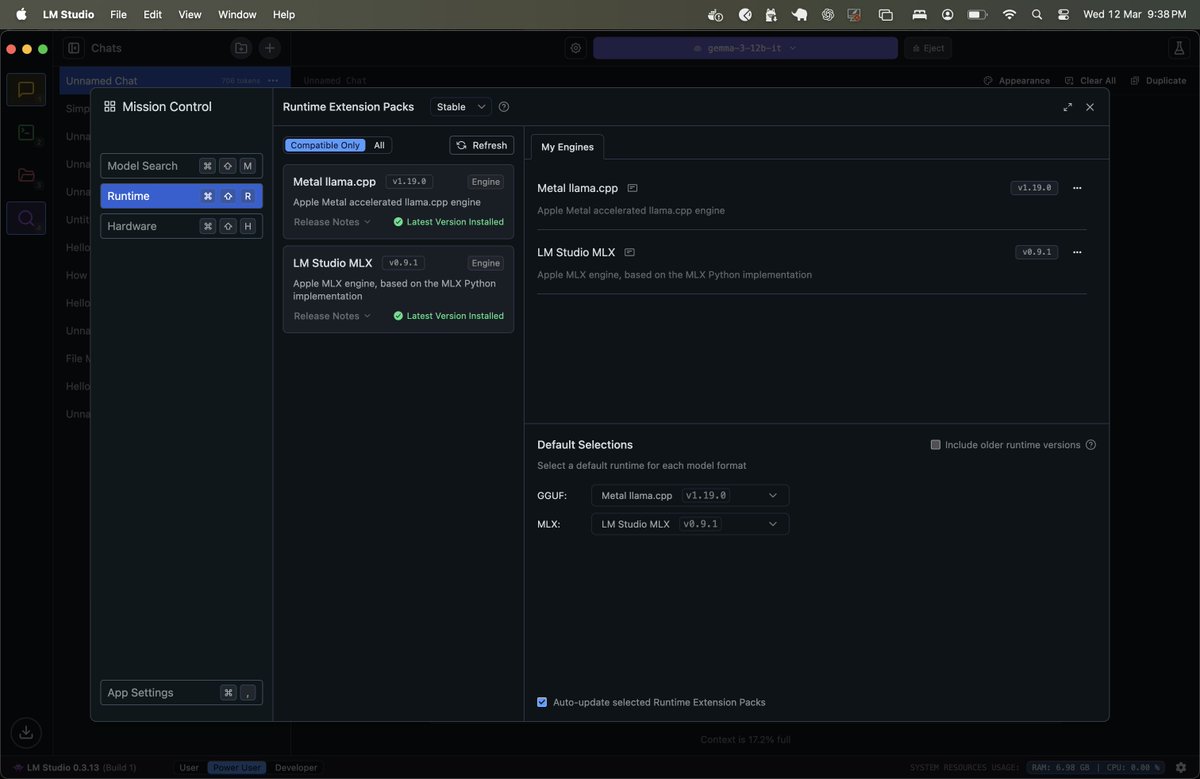1200x779 pixels.
Task: Open the Apple menu
Action: tap(21, 15)
